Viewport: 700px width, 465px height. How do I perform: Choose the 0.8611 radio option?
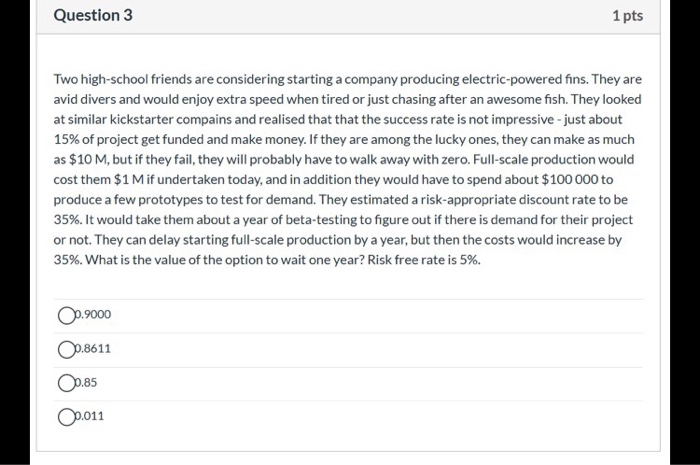click(65, 349)
